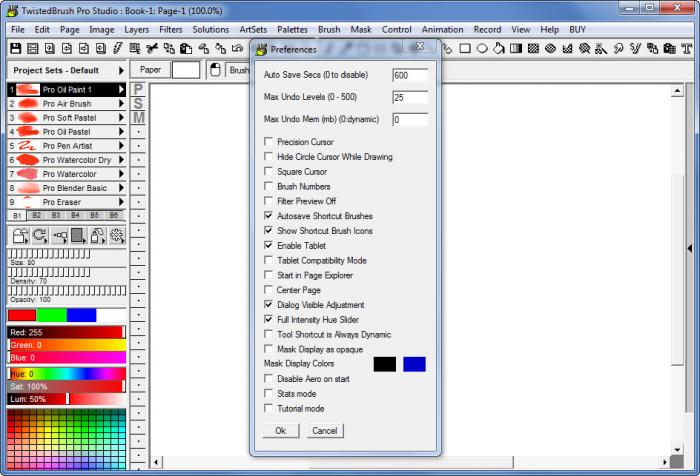Click Ok in Preferences dialog
This screenshot has height=476, width=700.
point(281,431)
